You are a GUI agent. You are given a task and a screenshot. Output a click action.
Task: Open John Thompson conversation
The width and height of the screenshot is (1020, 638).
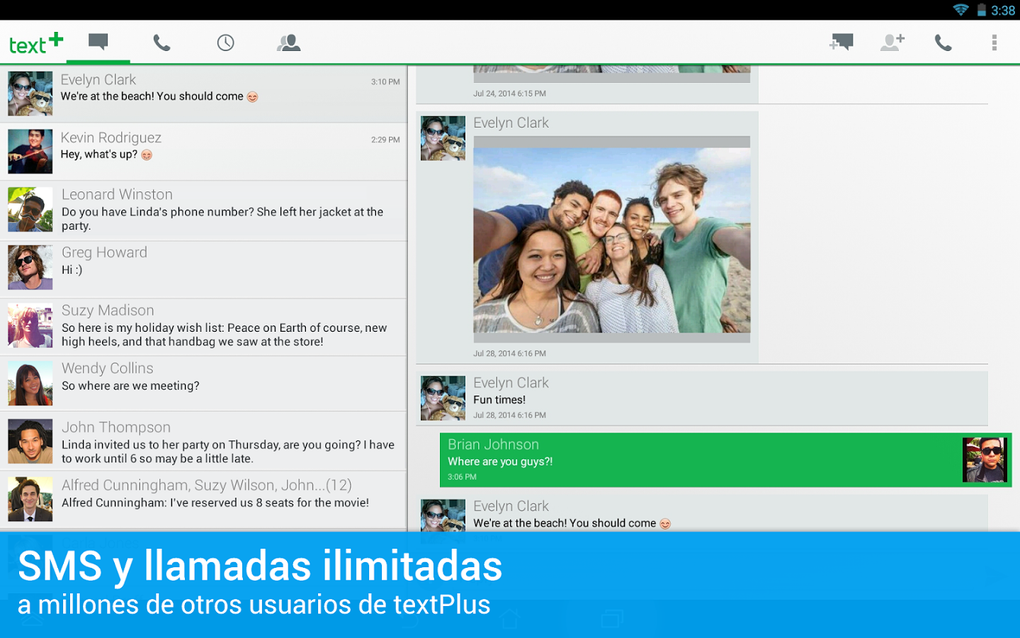(x=204, y=442)
